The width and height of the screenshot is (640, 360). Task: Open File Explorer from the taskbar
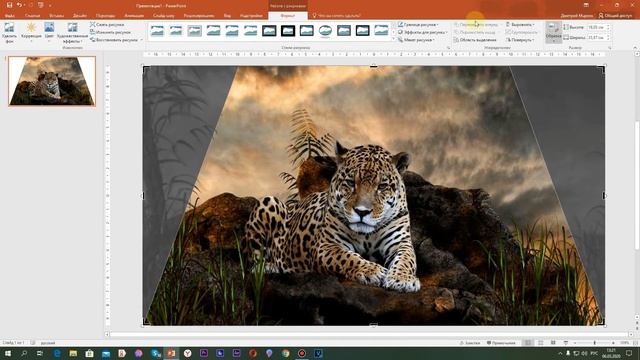point(73,353)
